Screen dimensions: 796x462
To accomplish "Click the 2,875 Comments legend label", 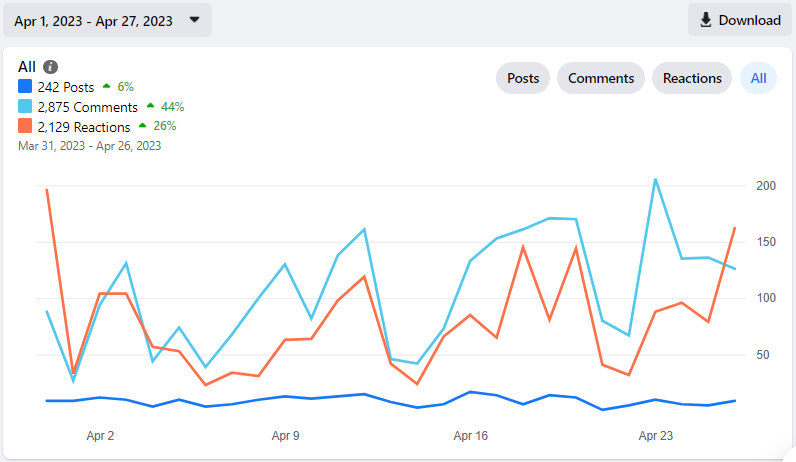I will [x=88, y=107].
